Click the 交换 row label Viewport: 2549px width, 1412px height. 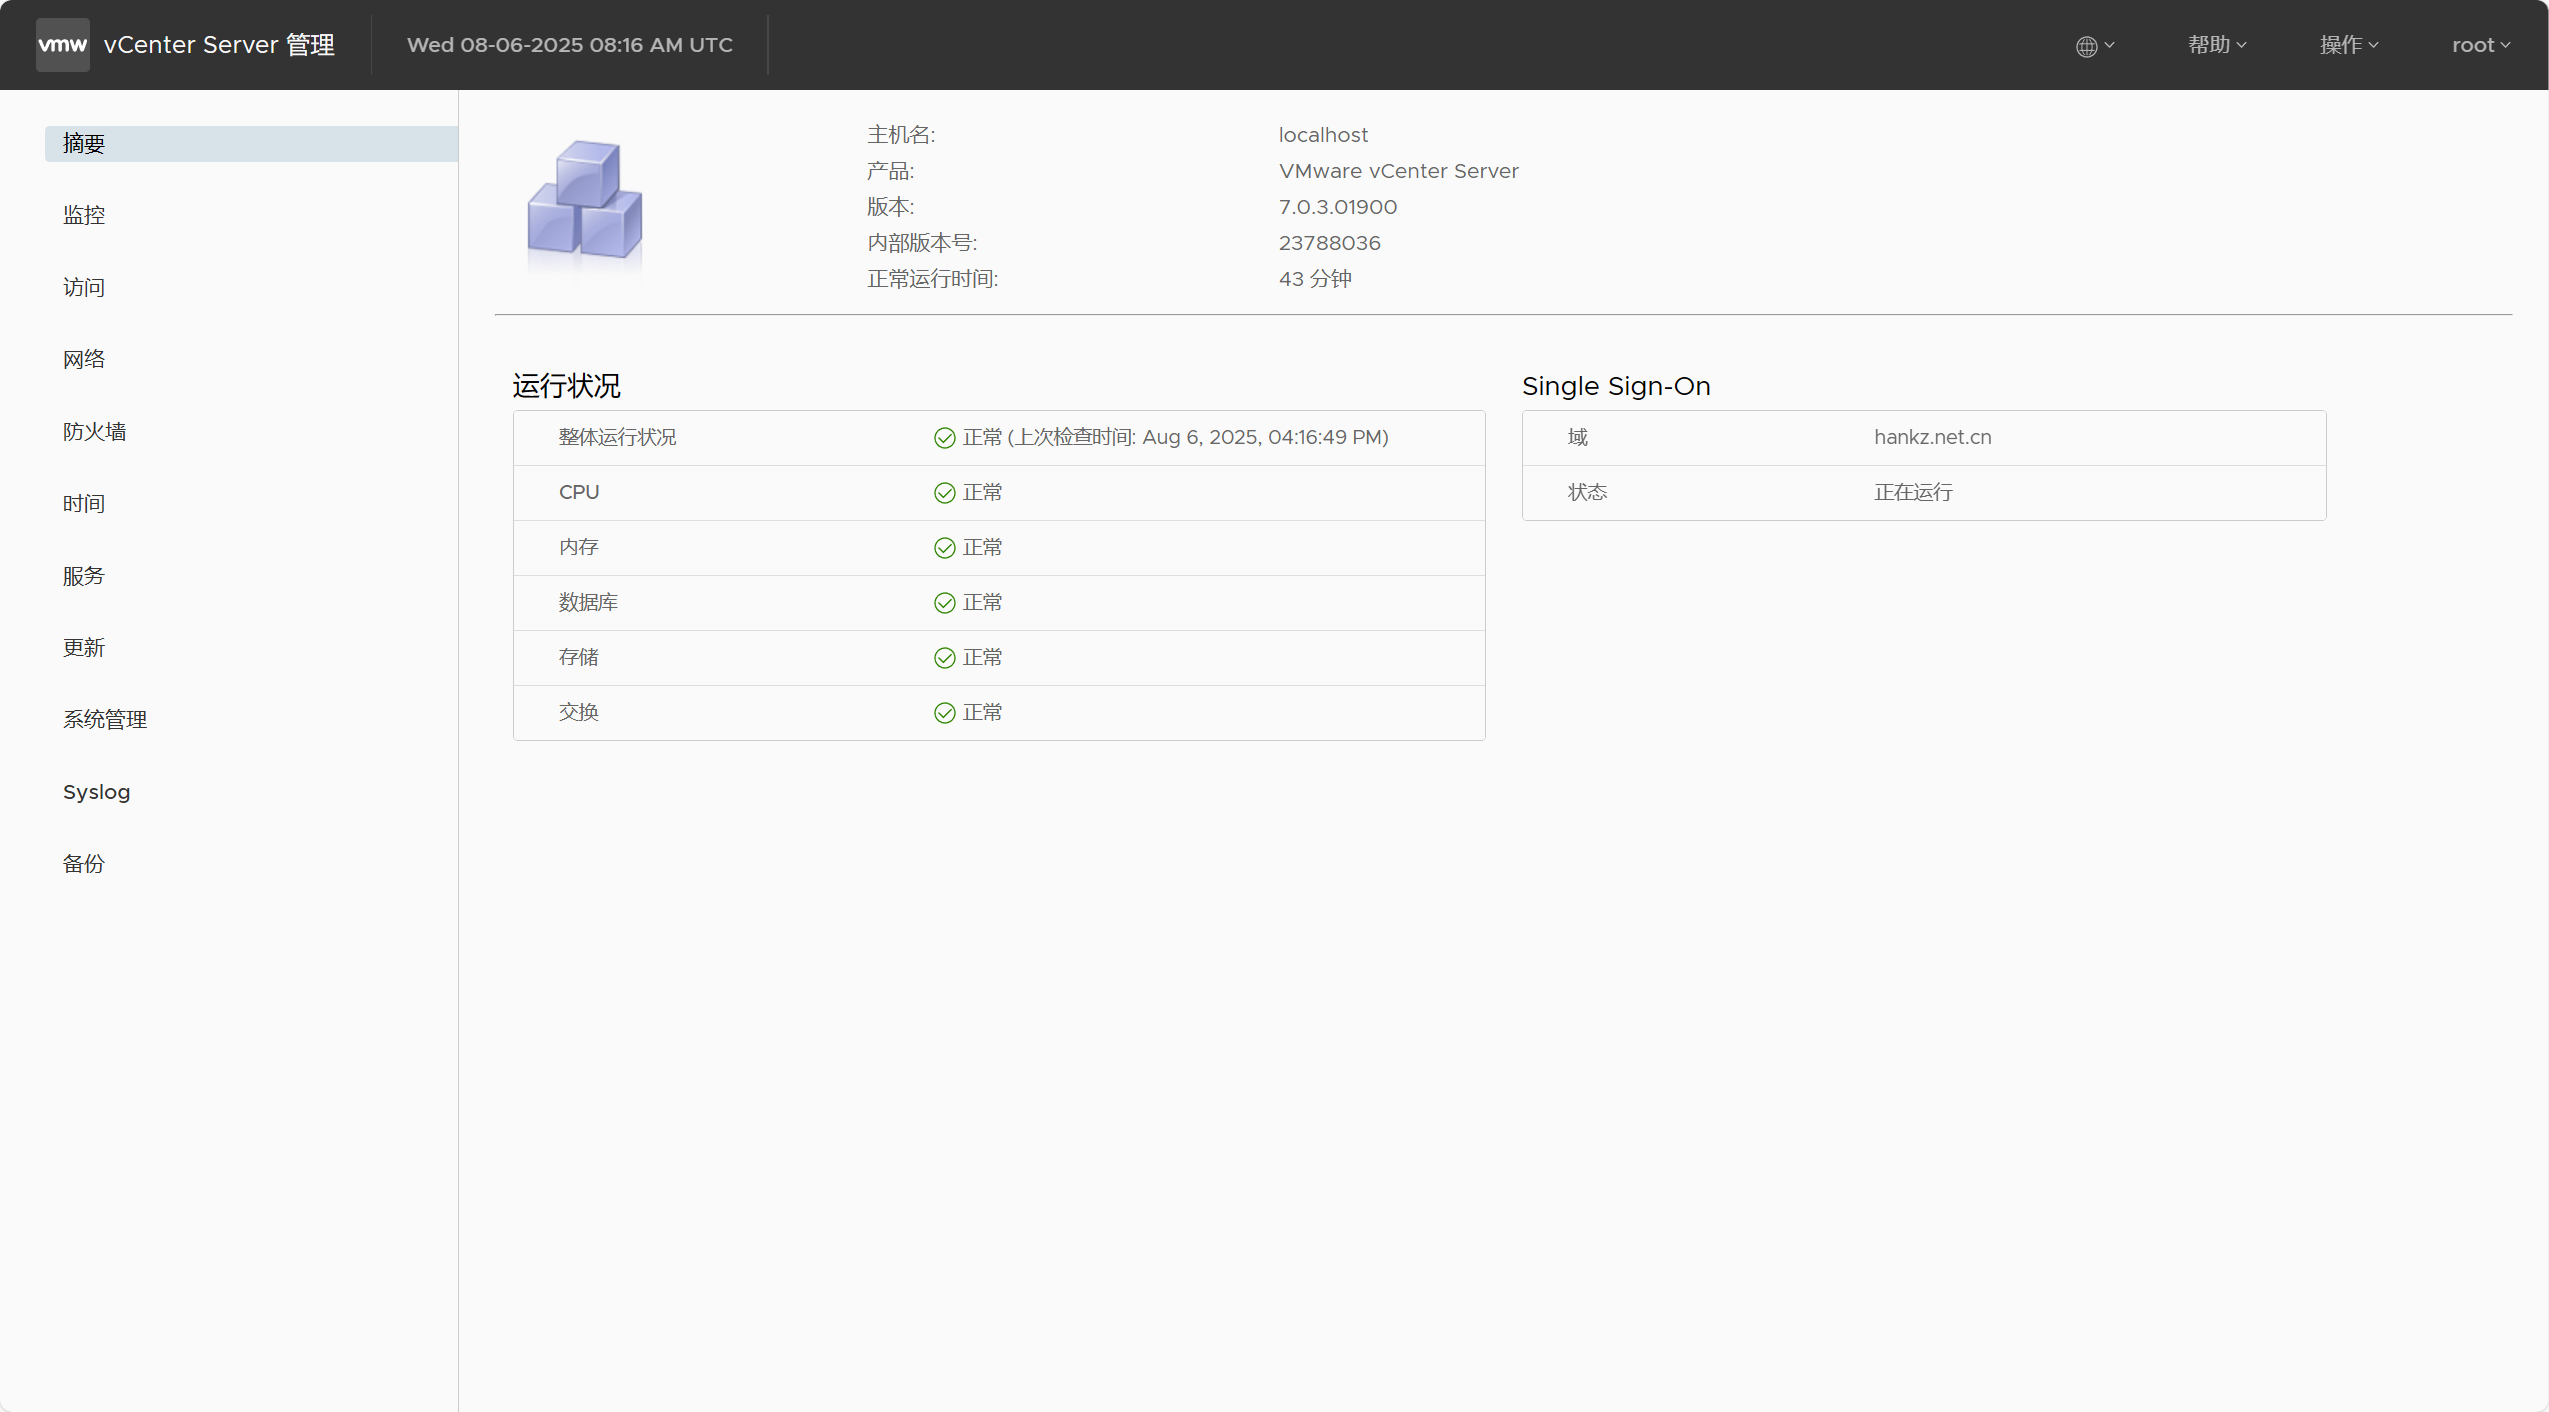click(578, 713)
